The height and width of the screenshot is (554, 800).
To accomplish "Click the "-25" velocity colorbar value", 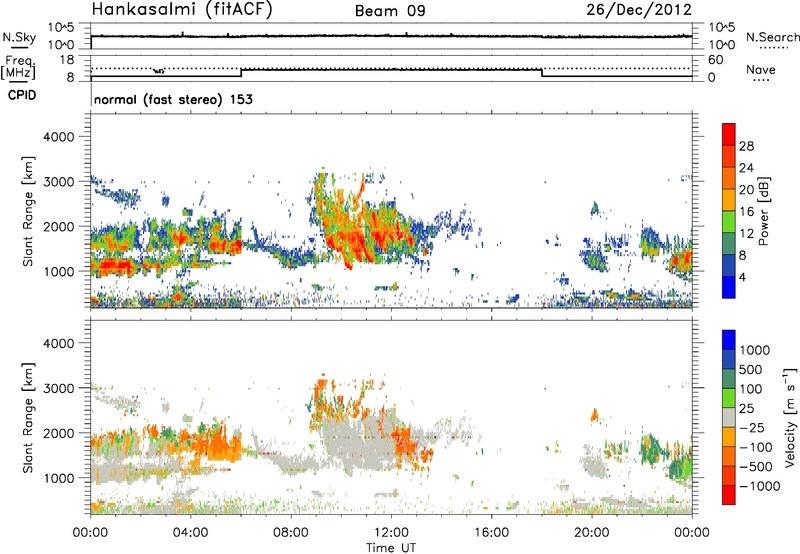I will pyautogui.click(x=752, y=428).
